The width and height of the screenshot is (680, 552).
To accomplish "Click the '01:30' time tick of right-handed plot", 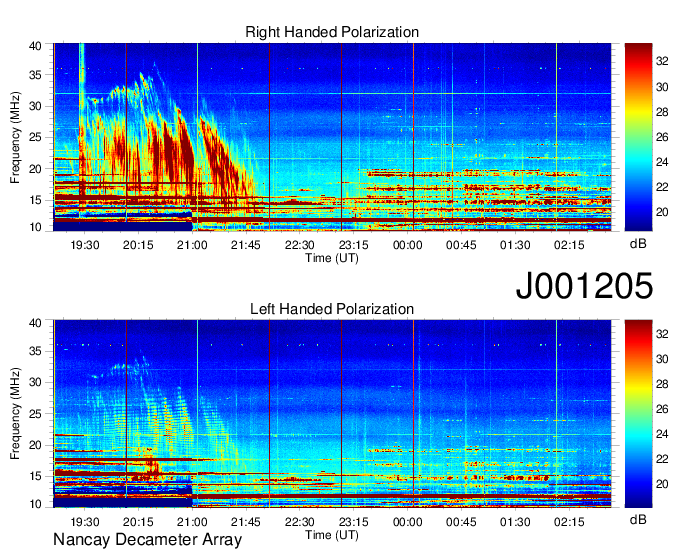I will pos(515,245).
